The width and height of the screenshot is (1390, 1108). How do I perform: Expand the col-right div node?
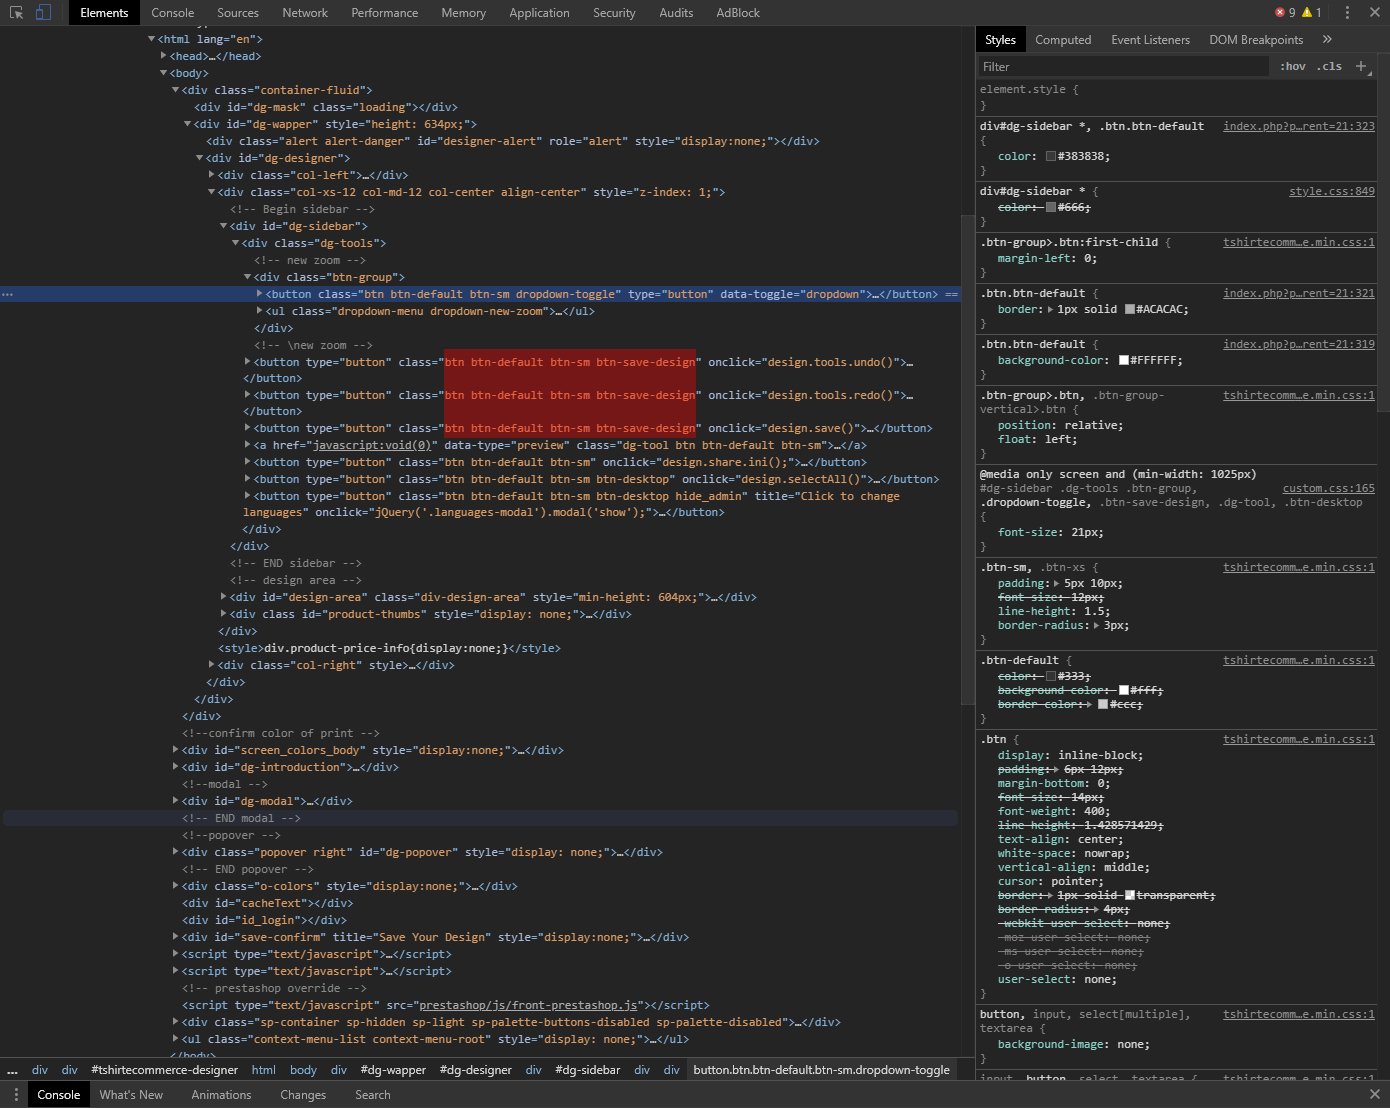(x=212, y=665)
